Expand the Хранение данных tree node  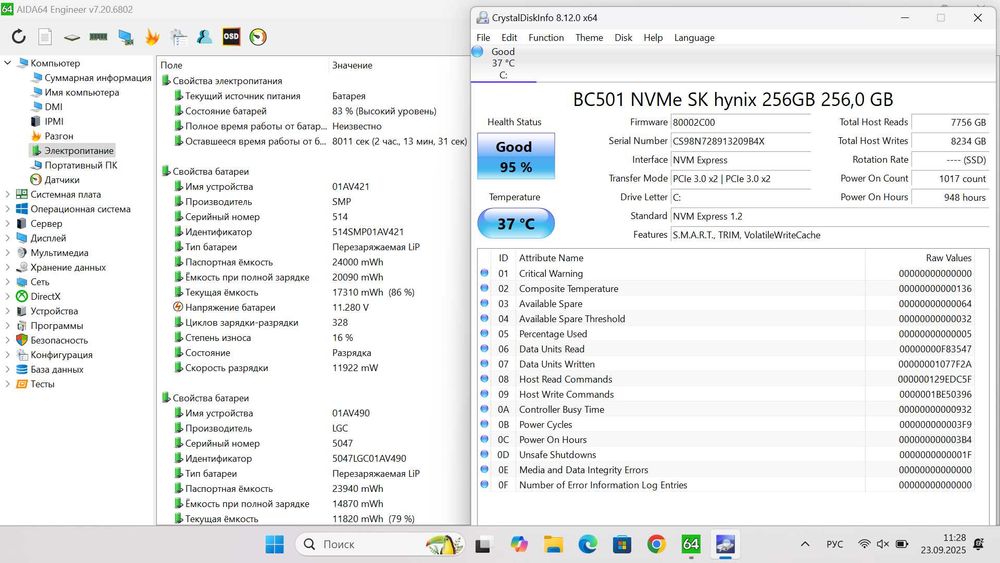pyautogui.click(x=9, y=267)
